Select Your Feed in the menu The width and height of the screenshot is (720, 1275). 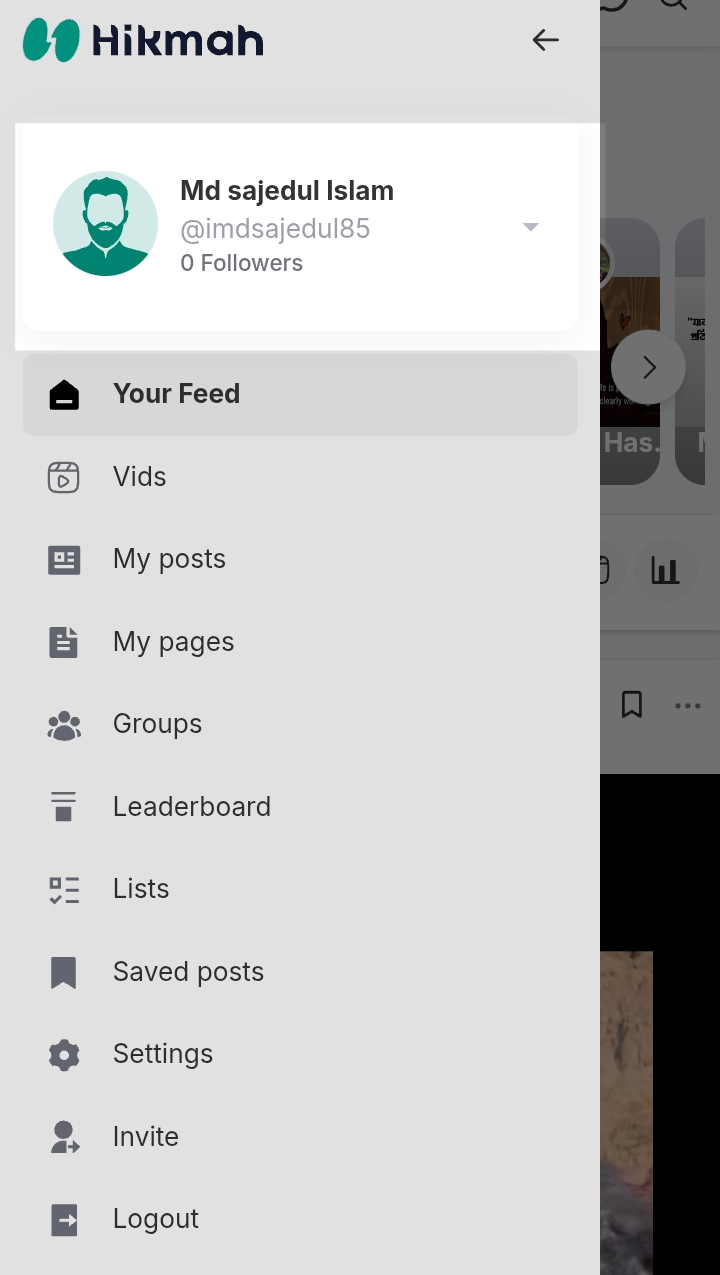click(176, 394)
